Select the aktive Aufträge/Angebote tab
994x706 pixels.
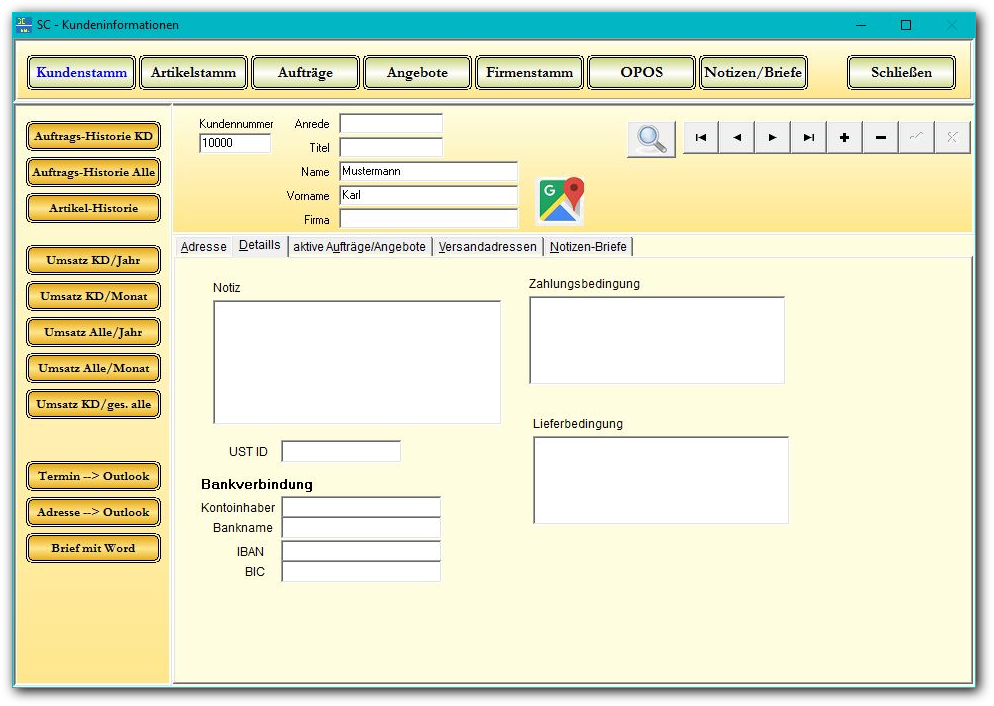359,247
